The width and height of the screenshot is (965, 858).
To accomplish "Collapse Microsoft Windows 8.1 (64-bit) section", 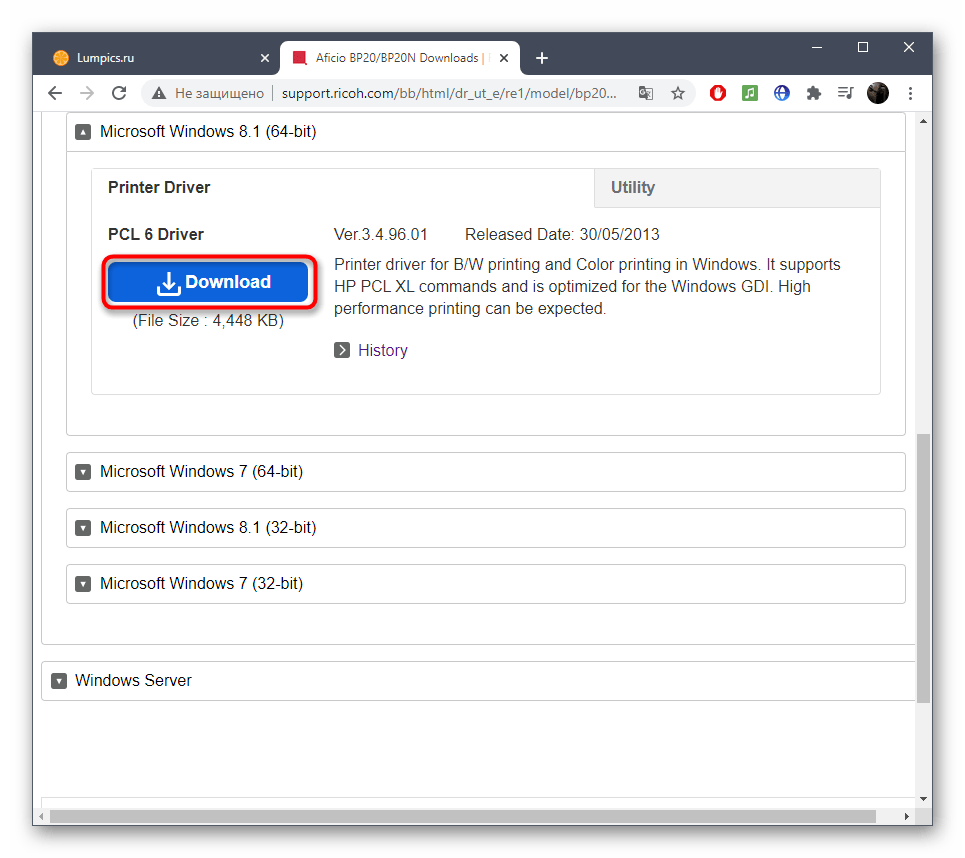I will pyautogui.click(x=486, y=132).
